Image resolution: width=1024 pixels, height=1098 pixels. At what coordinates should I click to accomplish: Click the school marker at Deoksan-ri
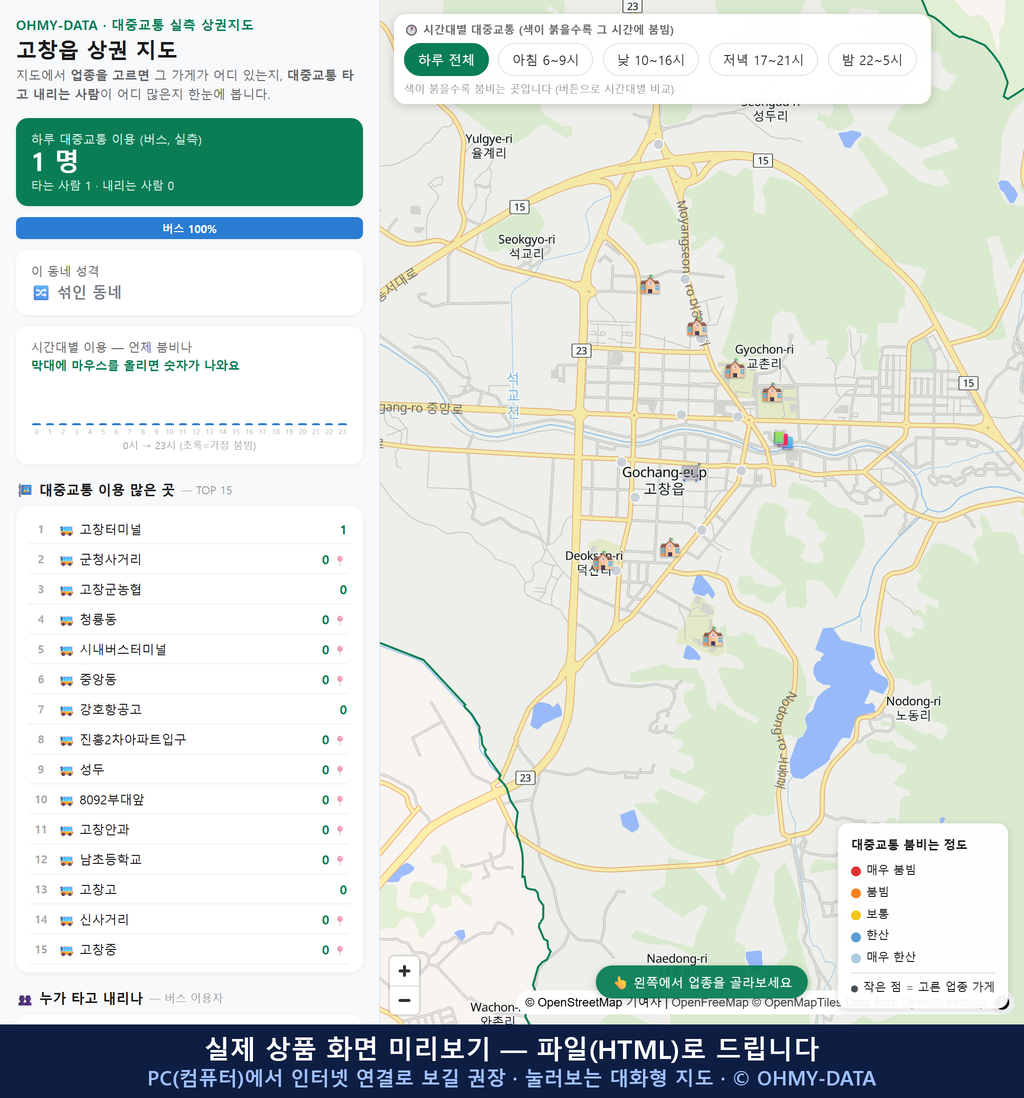click(602, 562)
